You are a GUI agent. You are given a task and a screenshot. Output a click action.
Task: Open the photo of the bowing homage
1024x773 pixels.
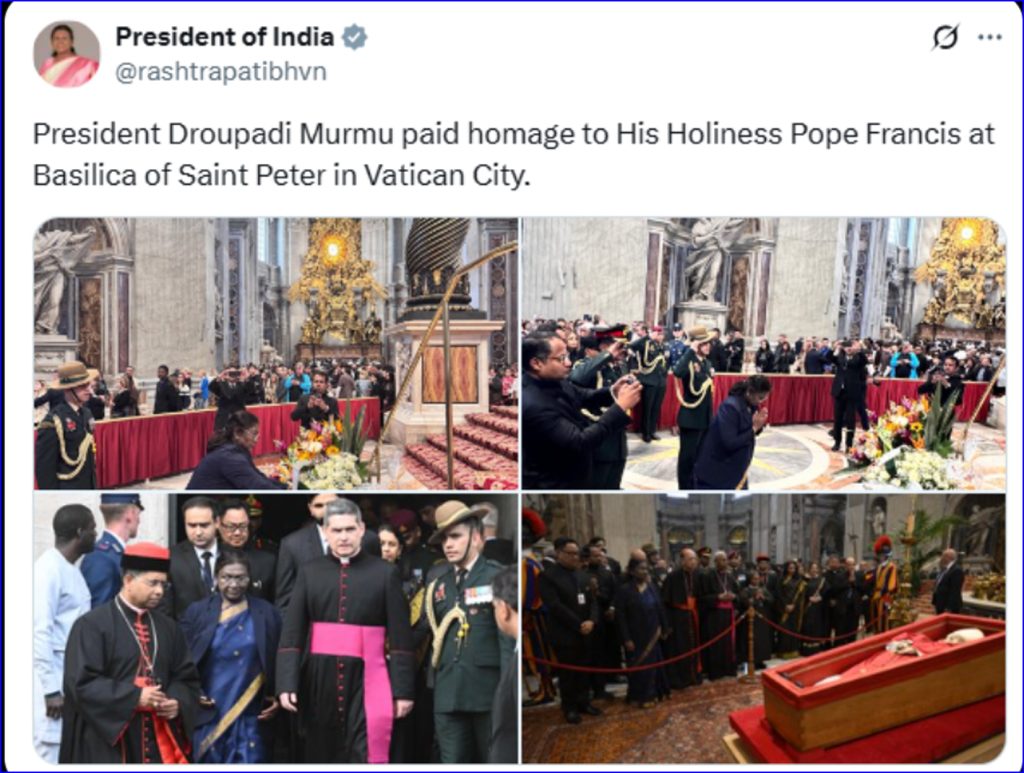tap(763, 353)
